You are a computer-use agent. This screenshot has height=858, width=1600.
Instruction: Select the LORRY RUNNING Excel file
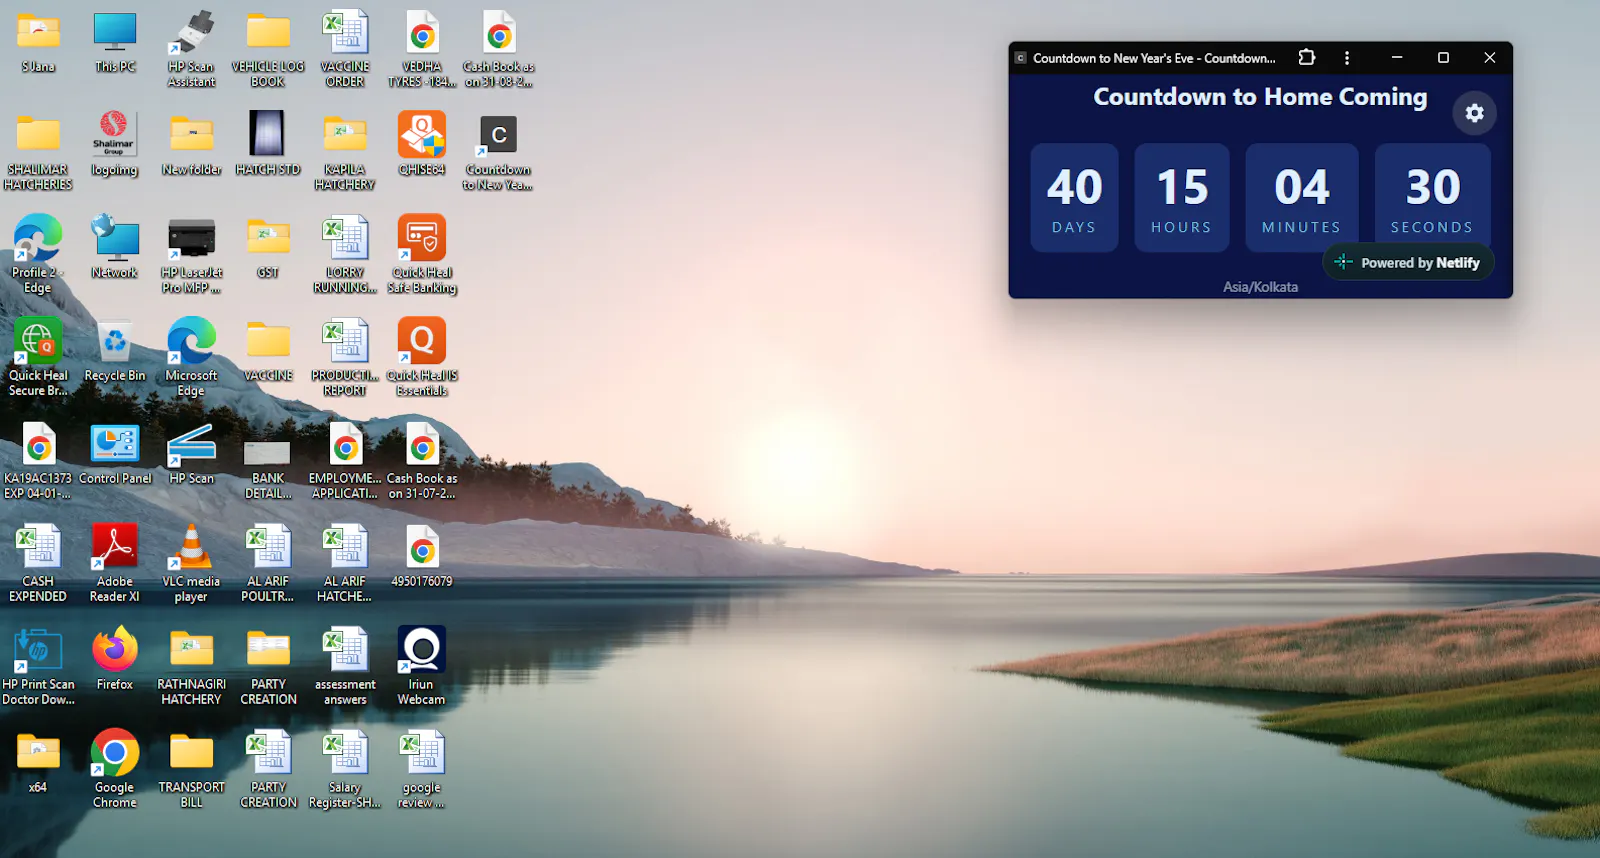coord(345,256)
